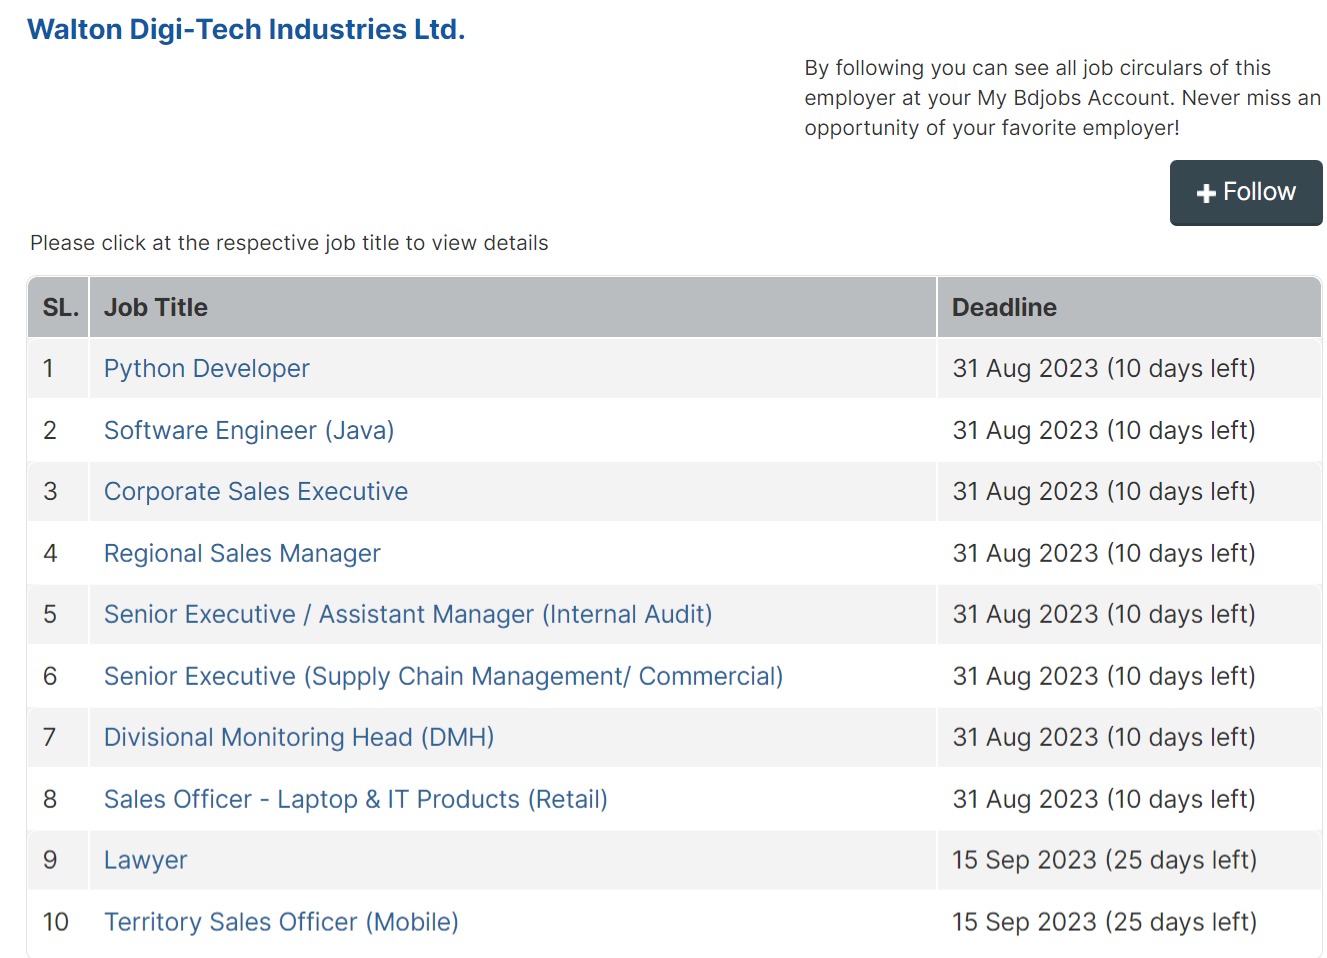Click the Walton Digi-Tech Industries Ltd. heading
Viewport: 1327px width, 958px height.
click(x=246, y=30)
